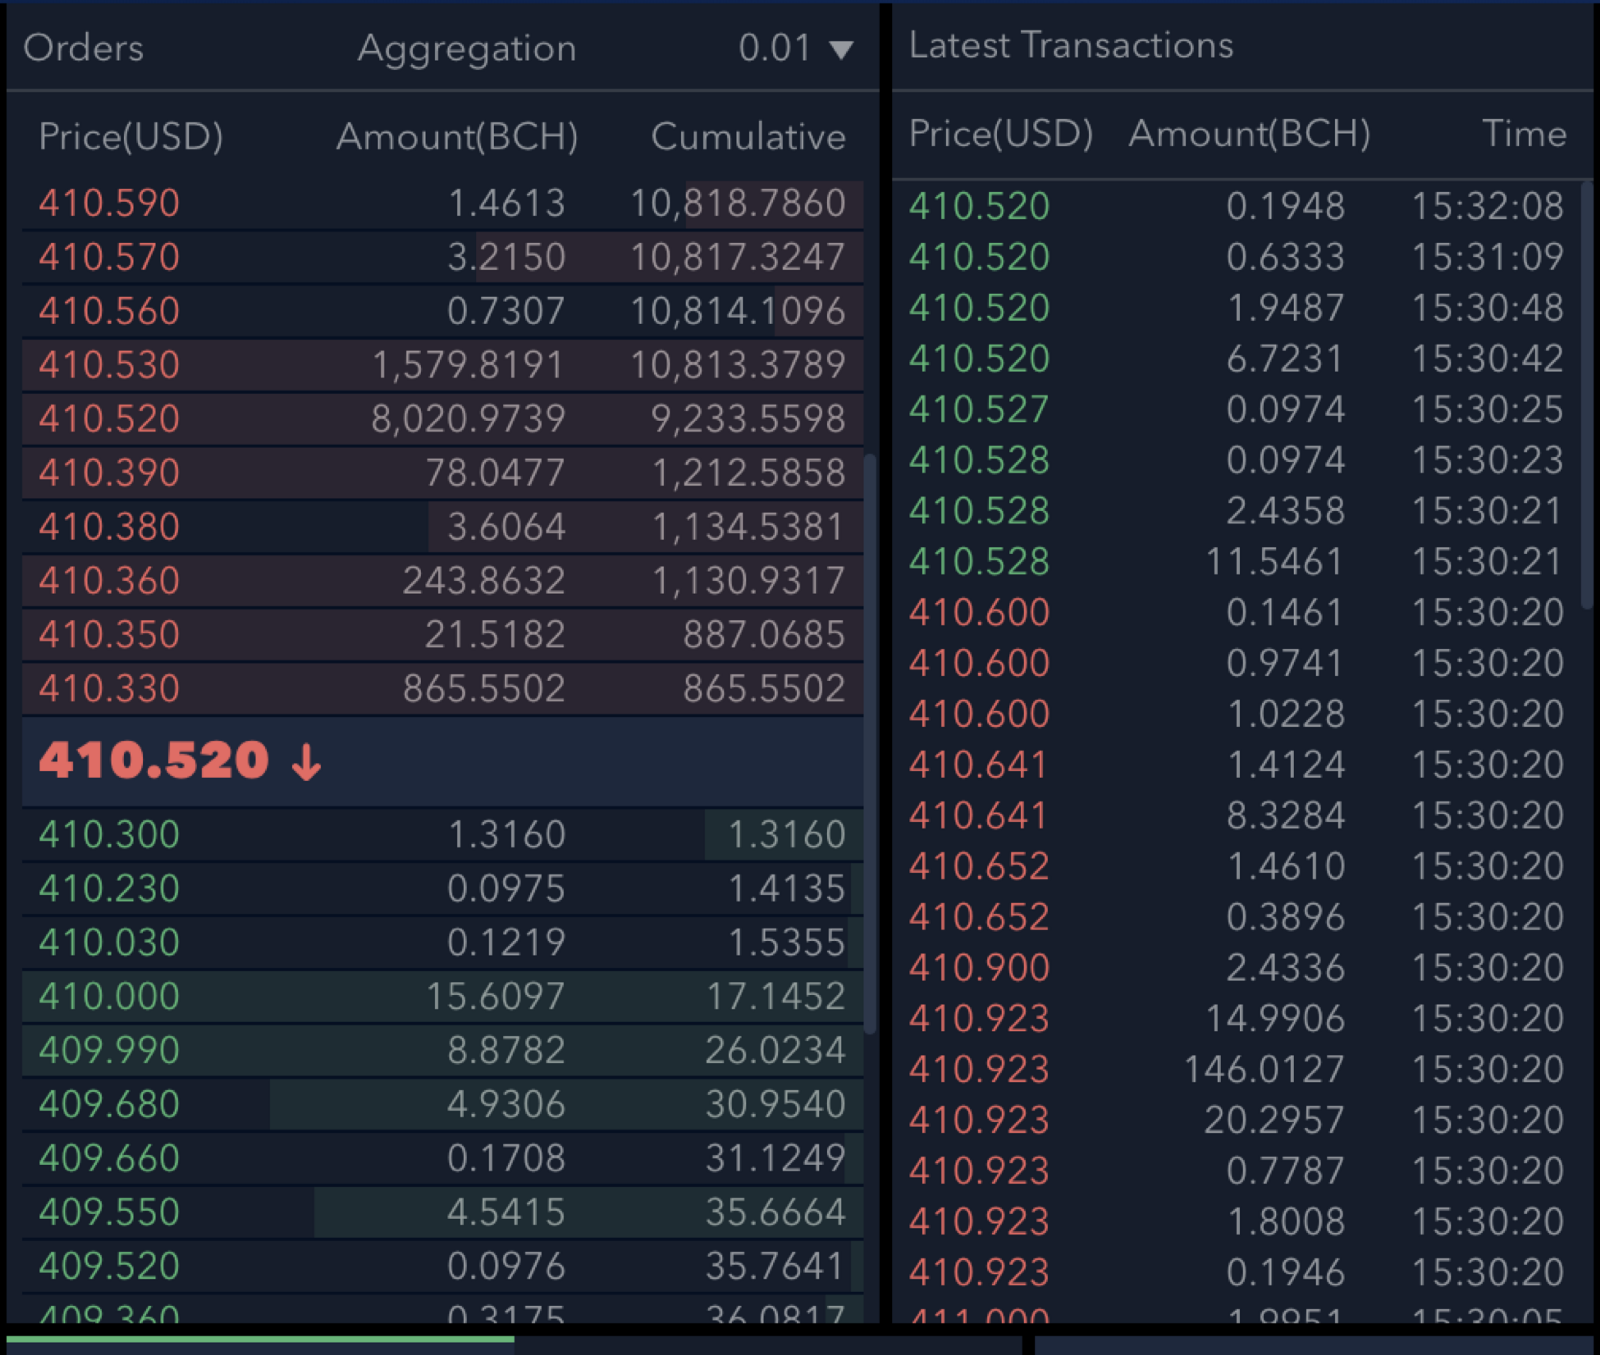Click the current price 410.520 in bold
The image size is (1600, 1355).
[x=154, y=761]
